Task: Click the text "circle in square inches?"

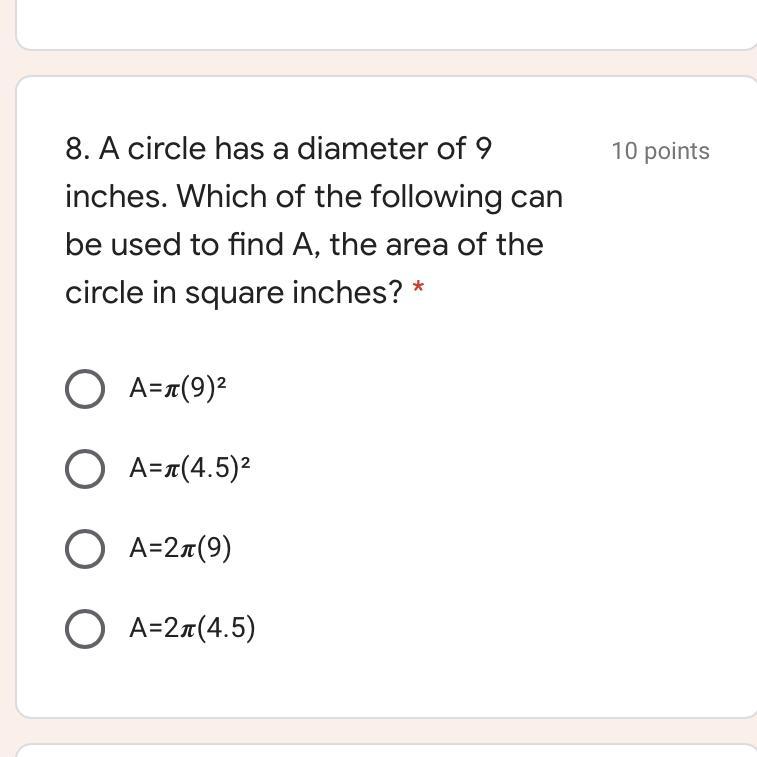Action: click(x=234, y=293)
